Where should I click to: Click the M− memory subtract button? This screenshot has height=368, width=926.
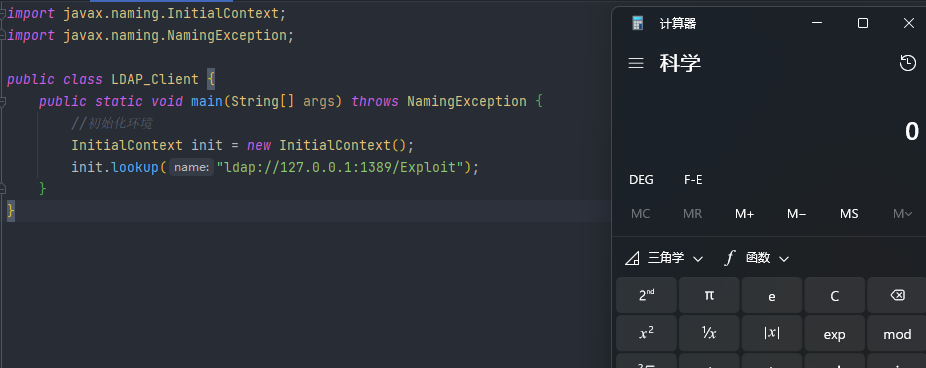point(797,214)
